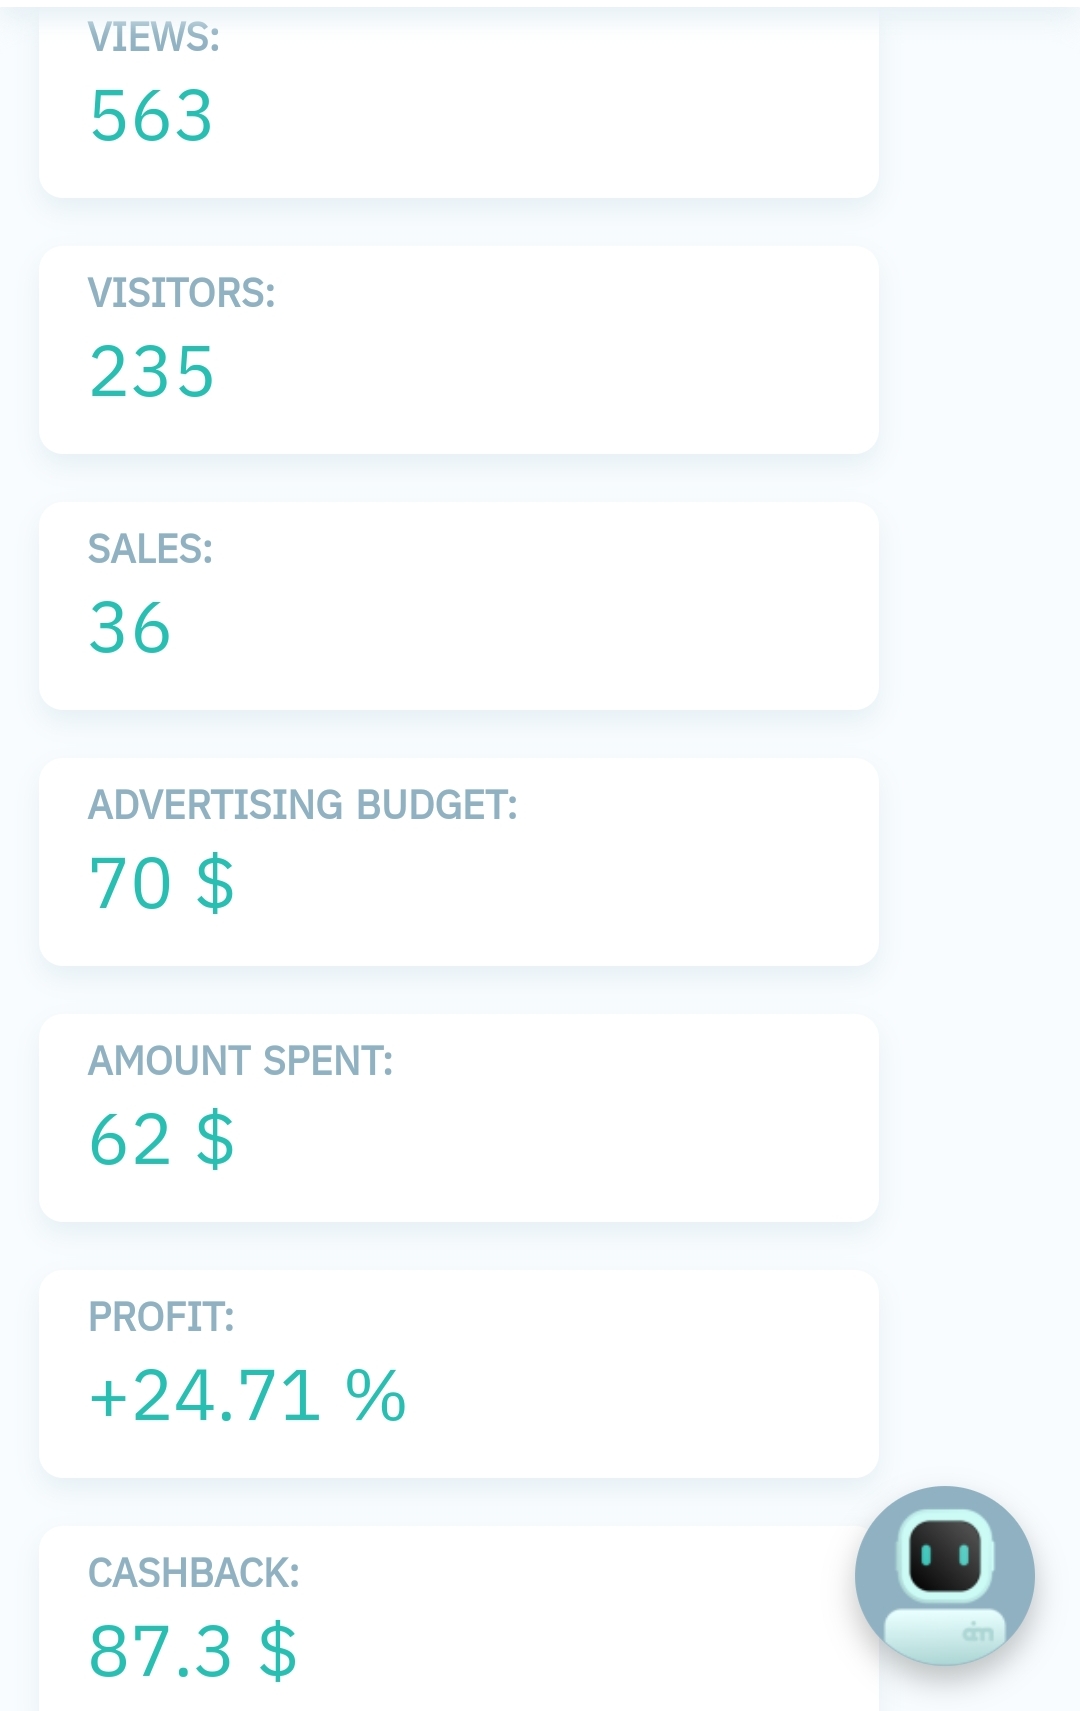Click the PROFIT label
Viewport: 1080px width, 1711px height.
point(161,1317)
